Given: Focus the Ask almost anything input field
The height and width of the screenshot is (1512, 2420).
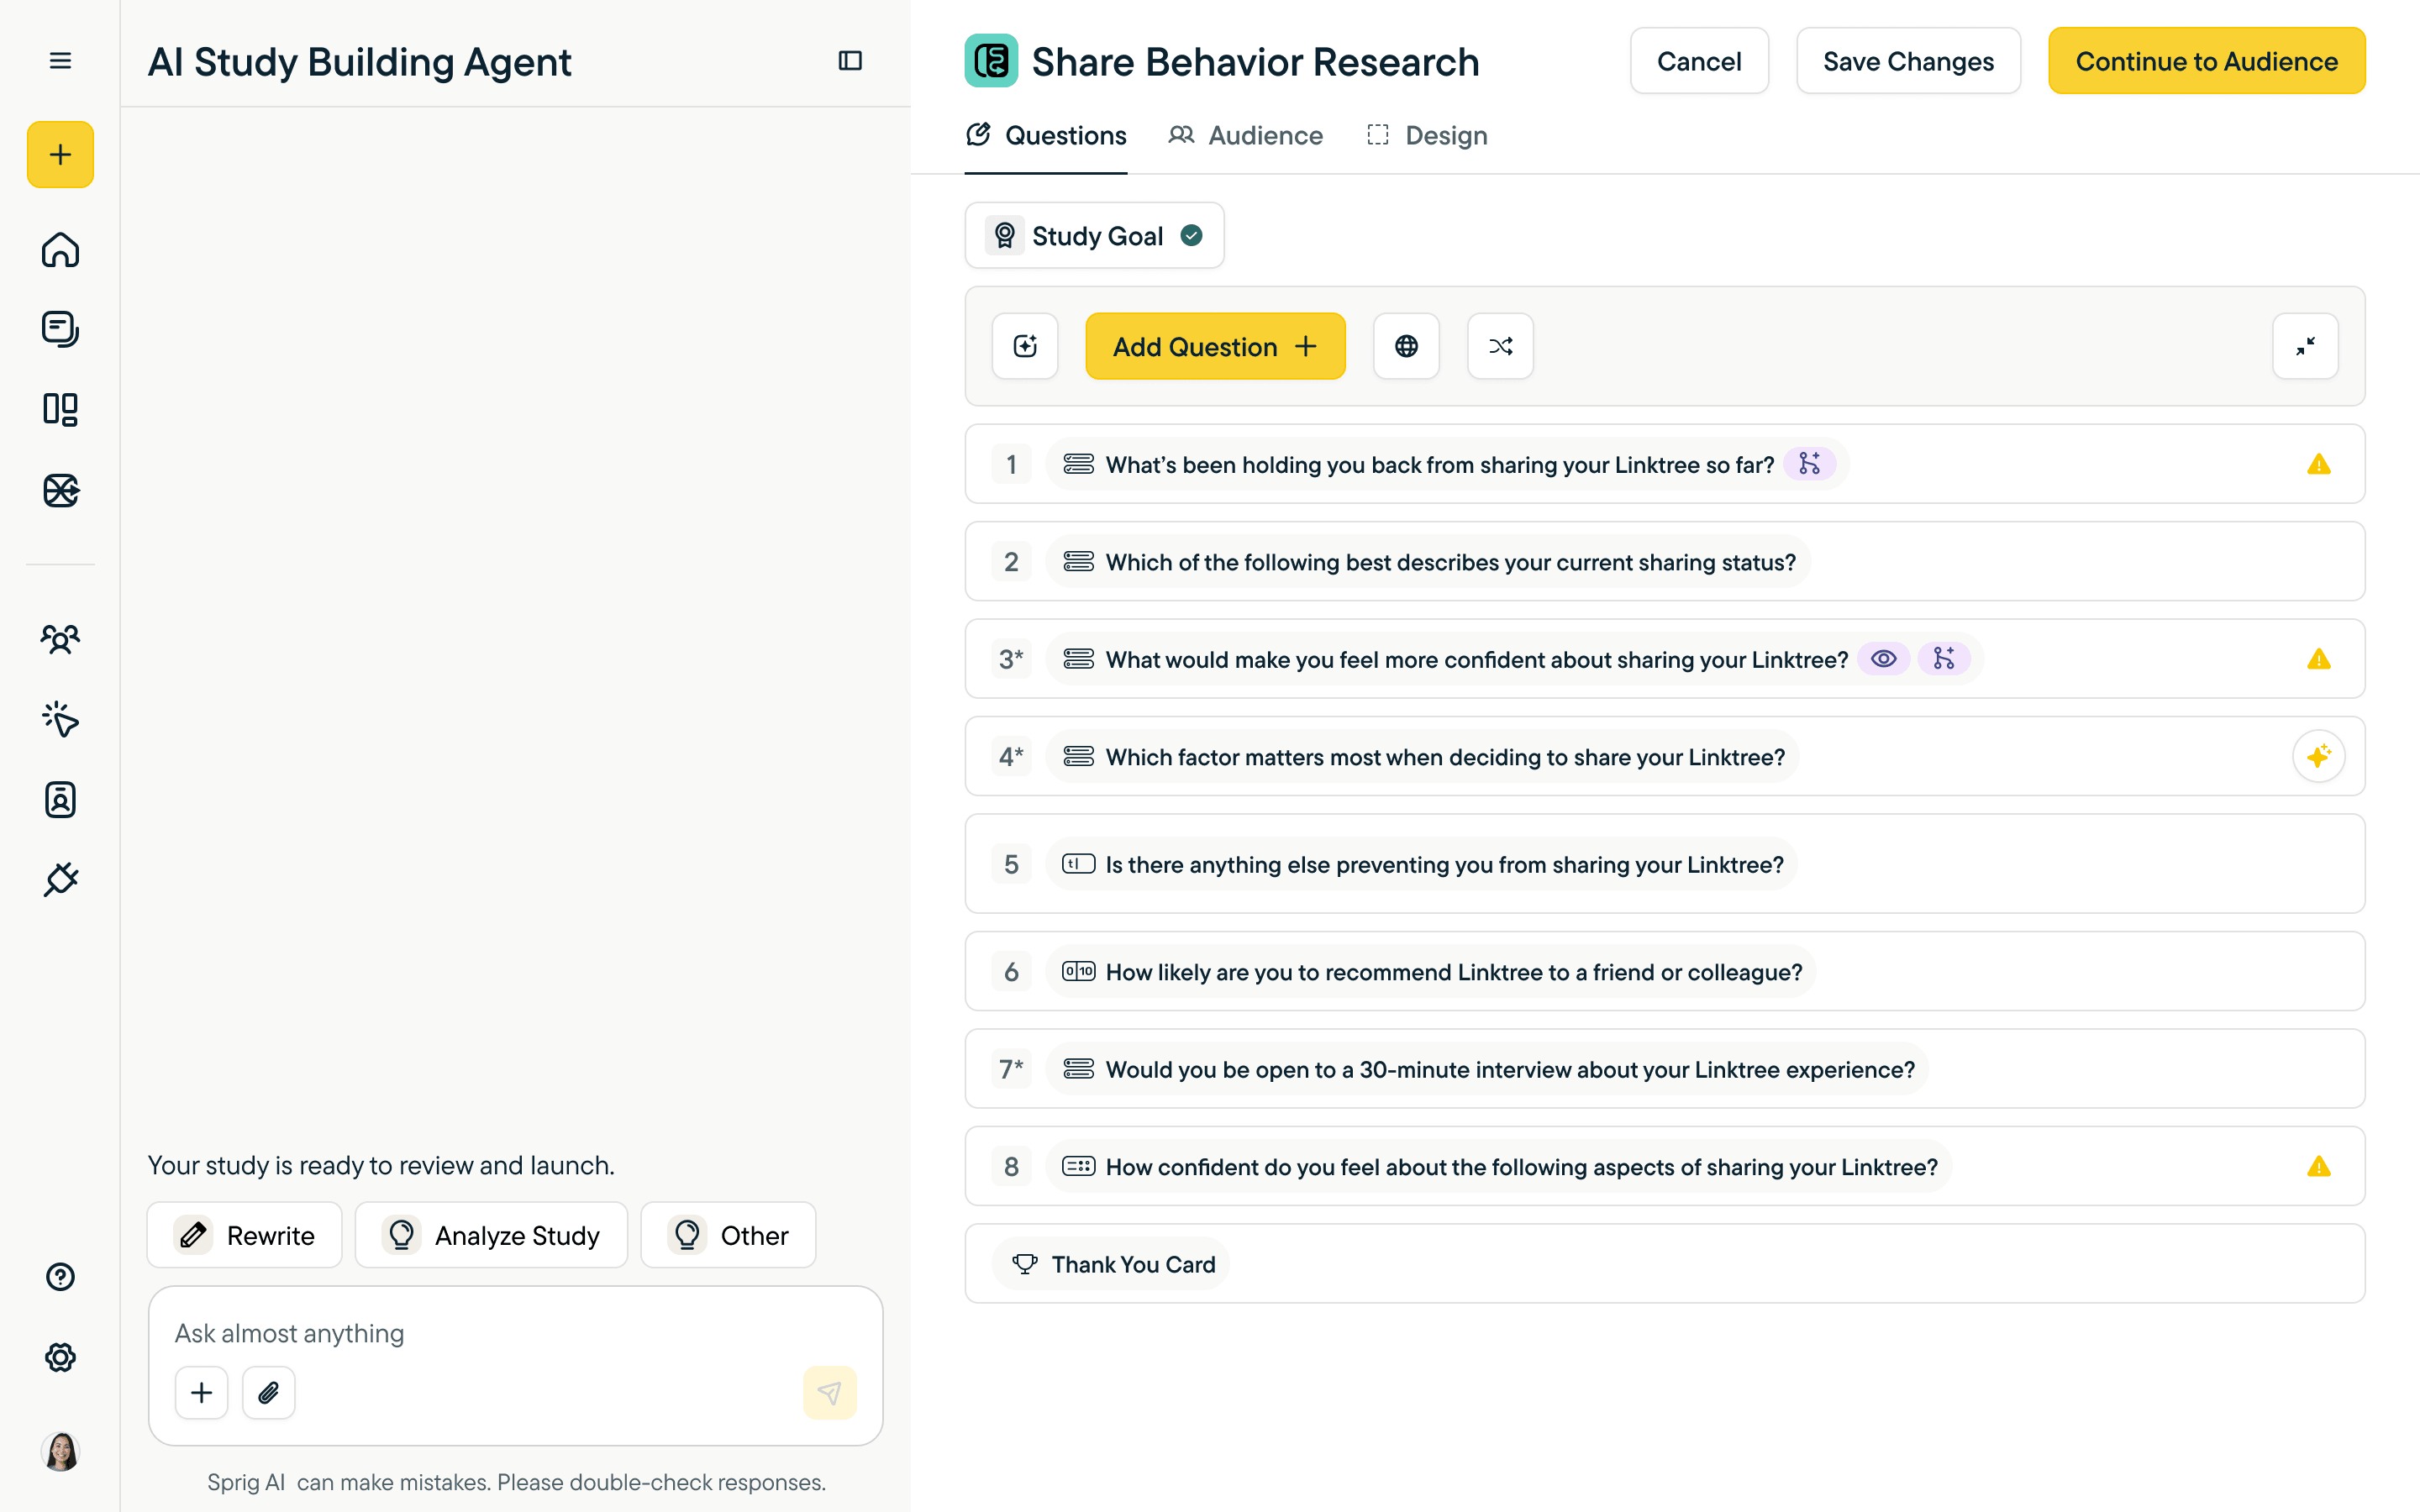Looking at the screenshot, I should pyautogui.click(x=515, y=1333).
